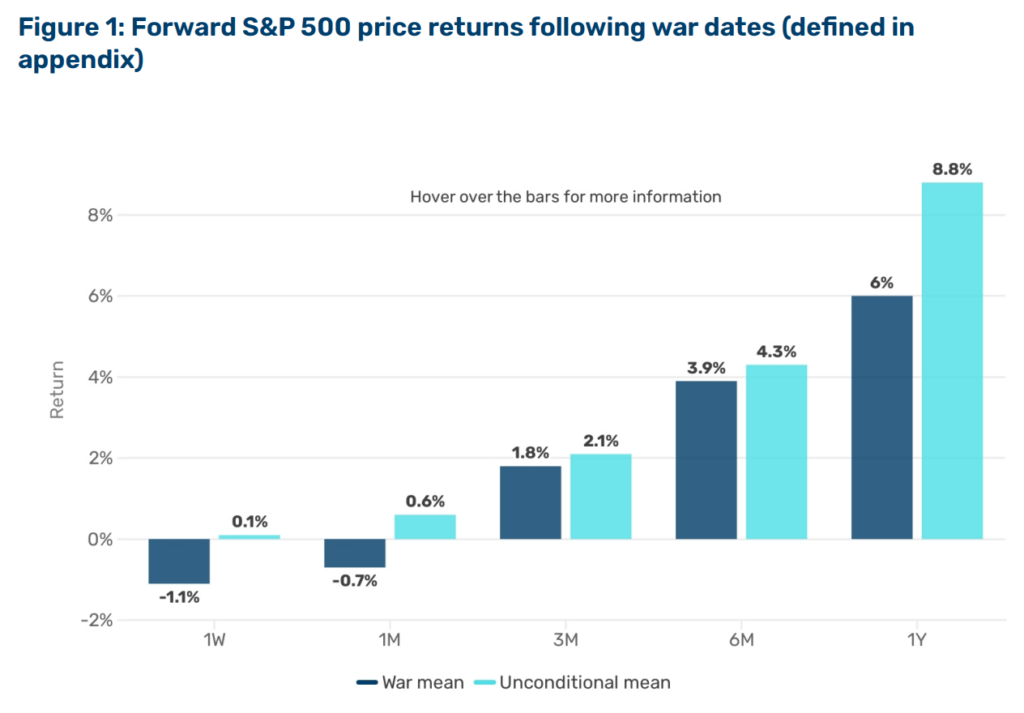Click the Return y-axis title
Viewport: 1024px width, 713px height.
[57, 390]
